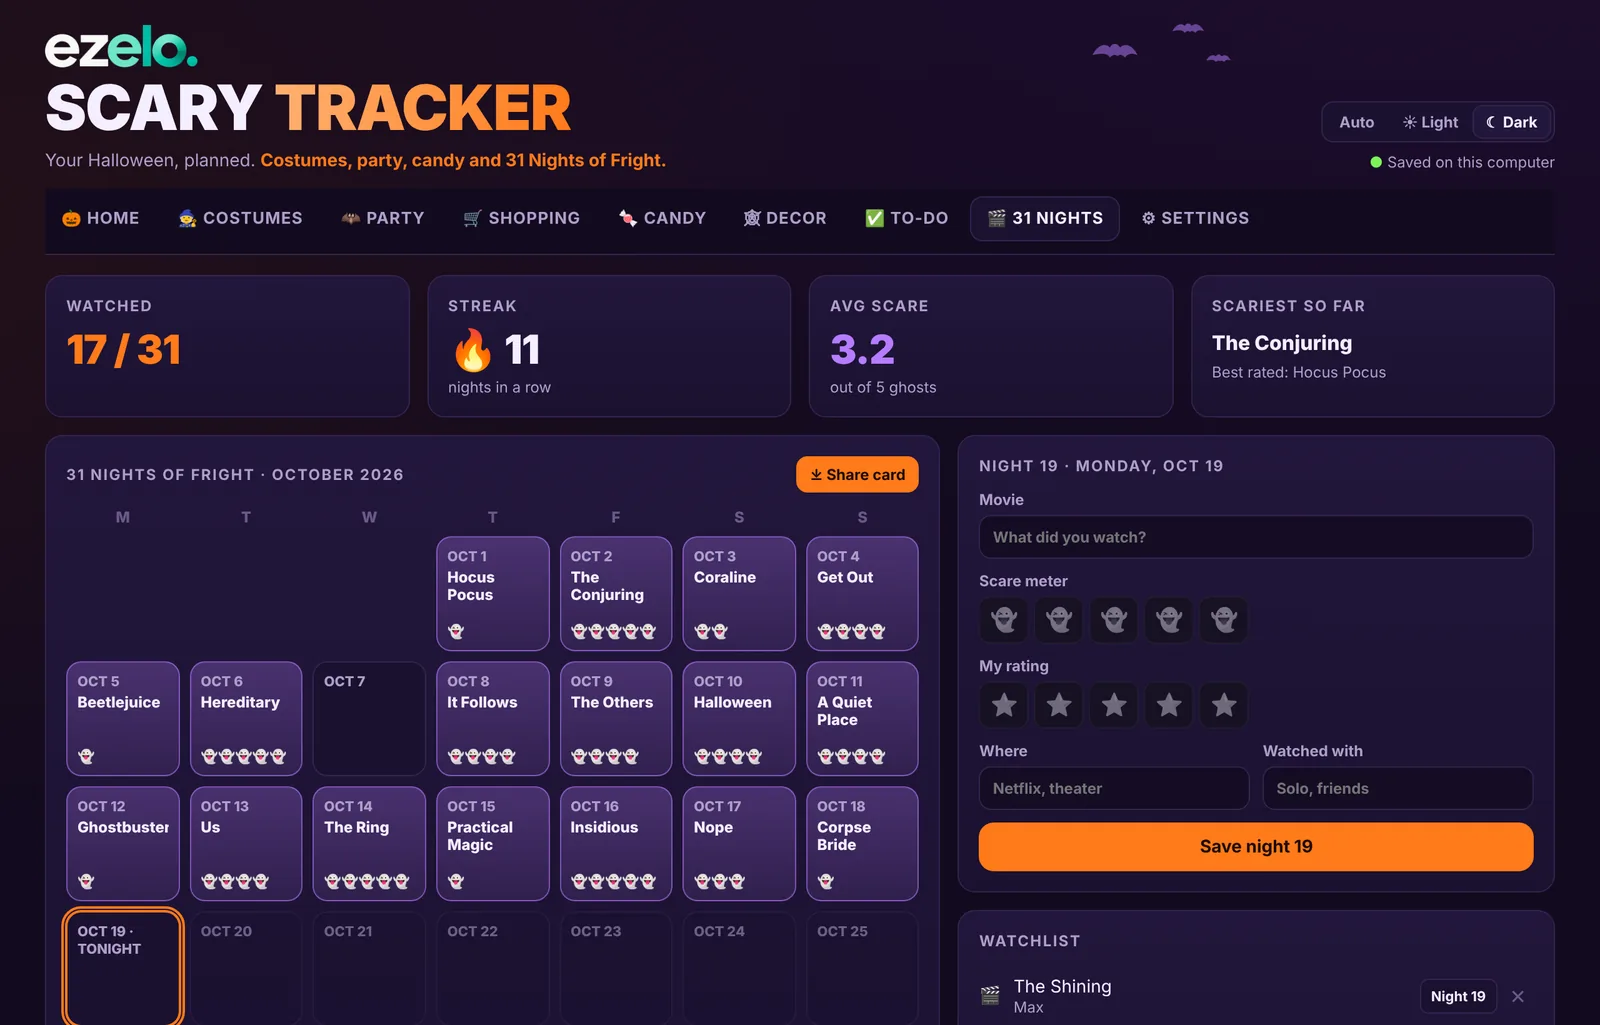Set My rating to one star
Image resolution: width=1600 pixels, height=1025 pixels.
(1004, 705)
